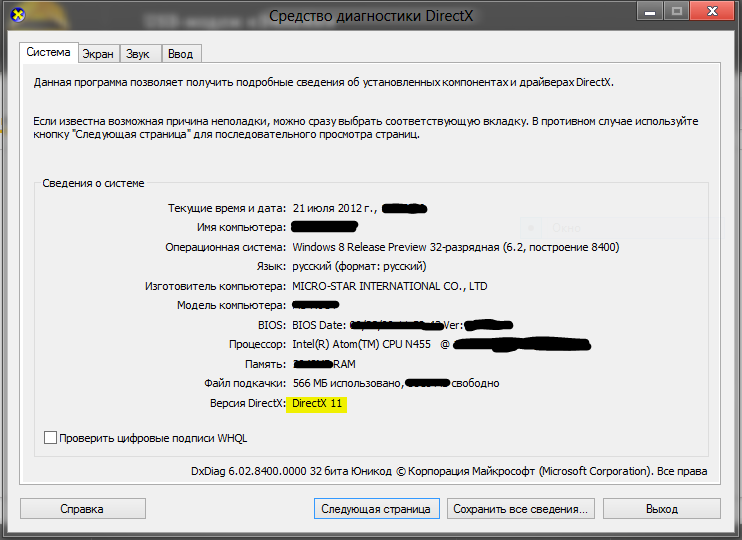Switch to the Экран tab
The width and height of the screenshot is (742, 540).
98,54
